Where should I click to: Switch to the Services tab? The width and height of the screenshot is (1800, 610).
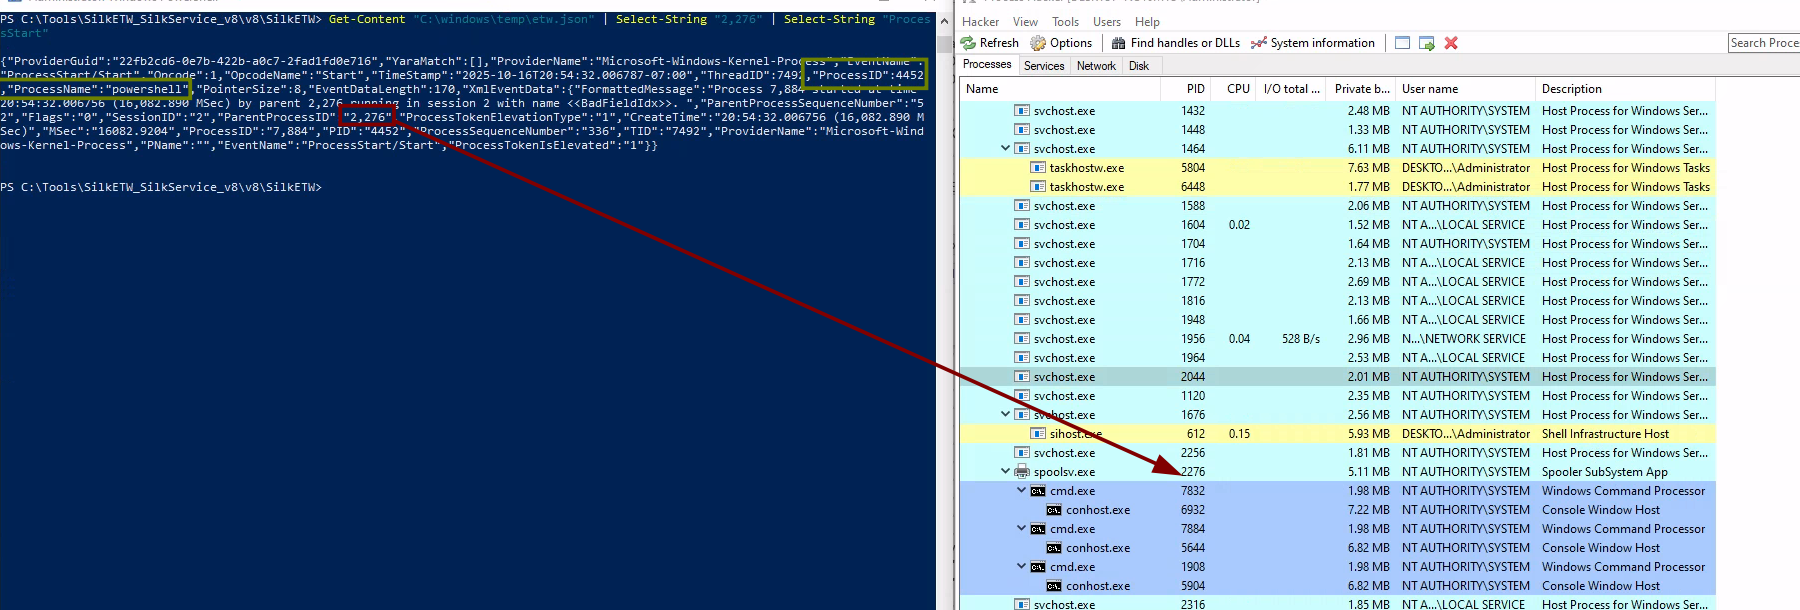tap(1044, 66)
